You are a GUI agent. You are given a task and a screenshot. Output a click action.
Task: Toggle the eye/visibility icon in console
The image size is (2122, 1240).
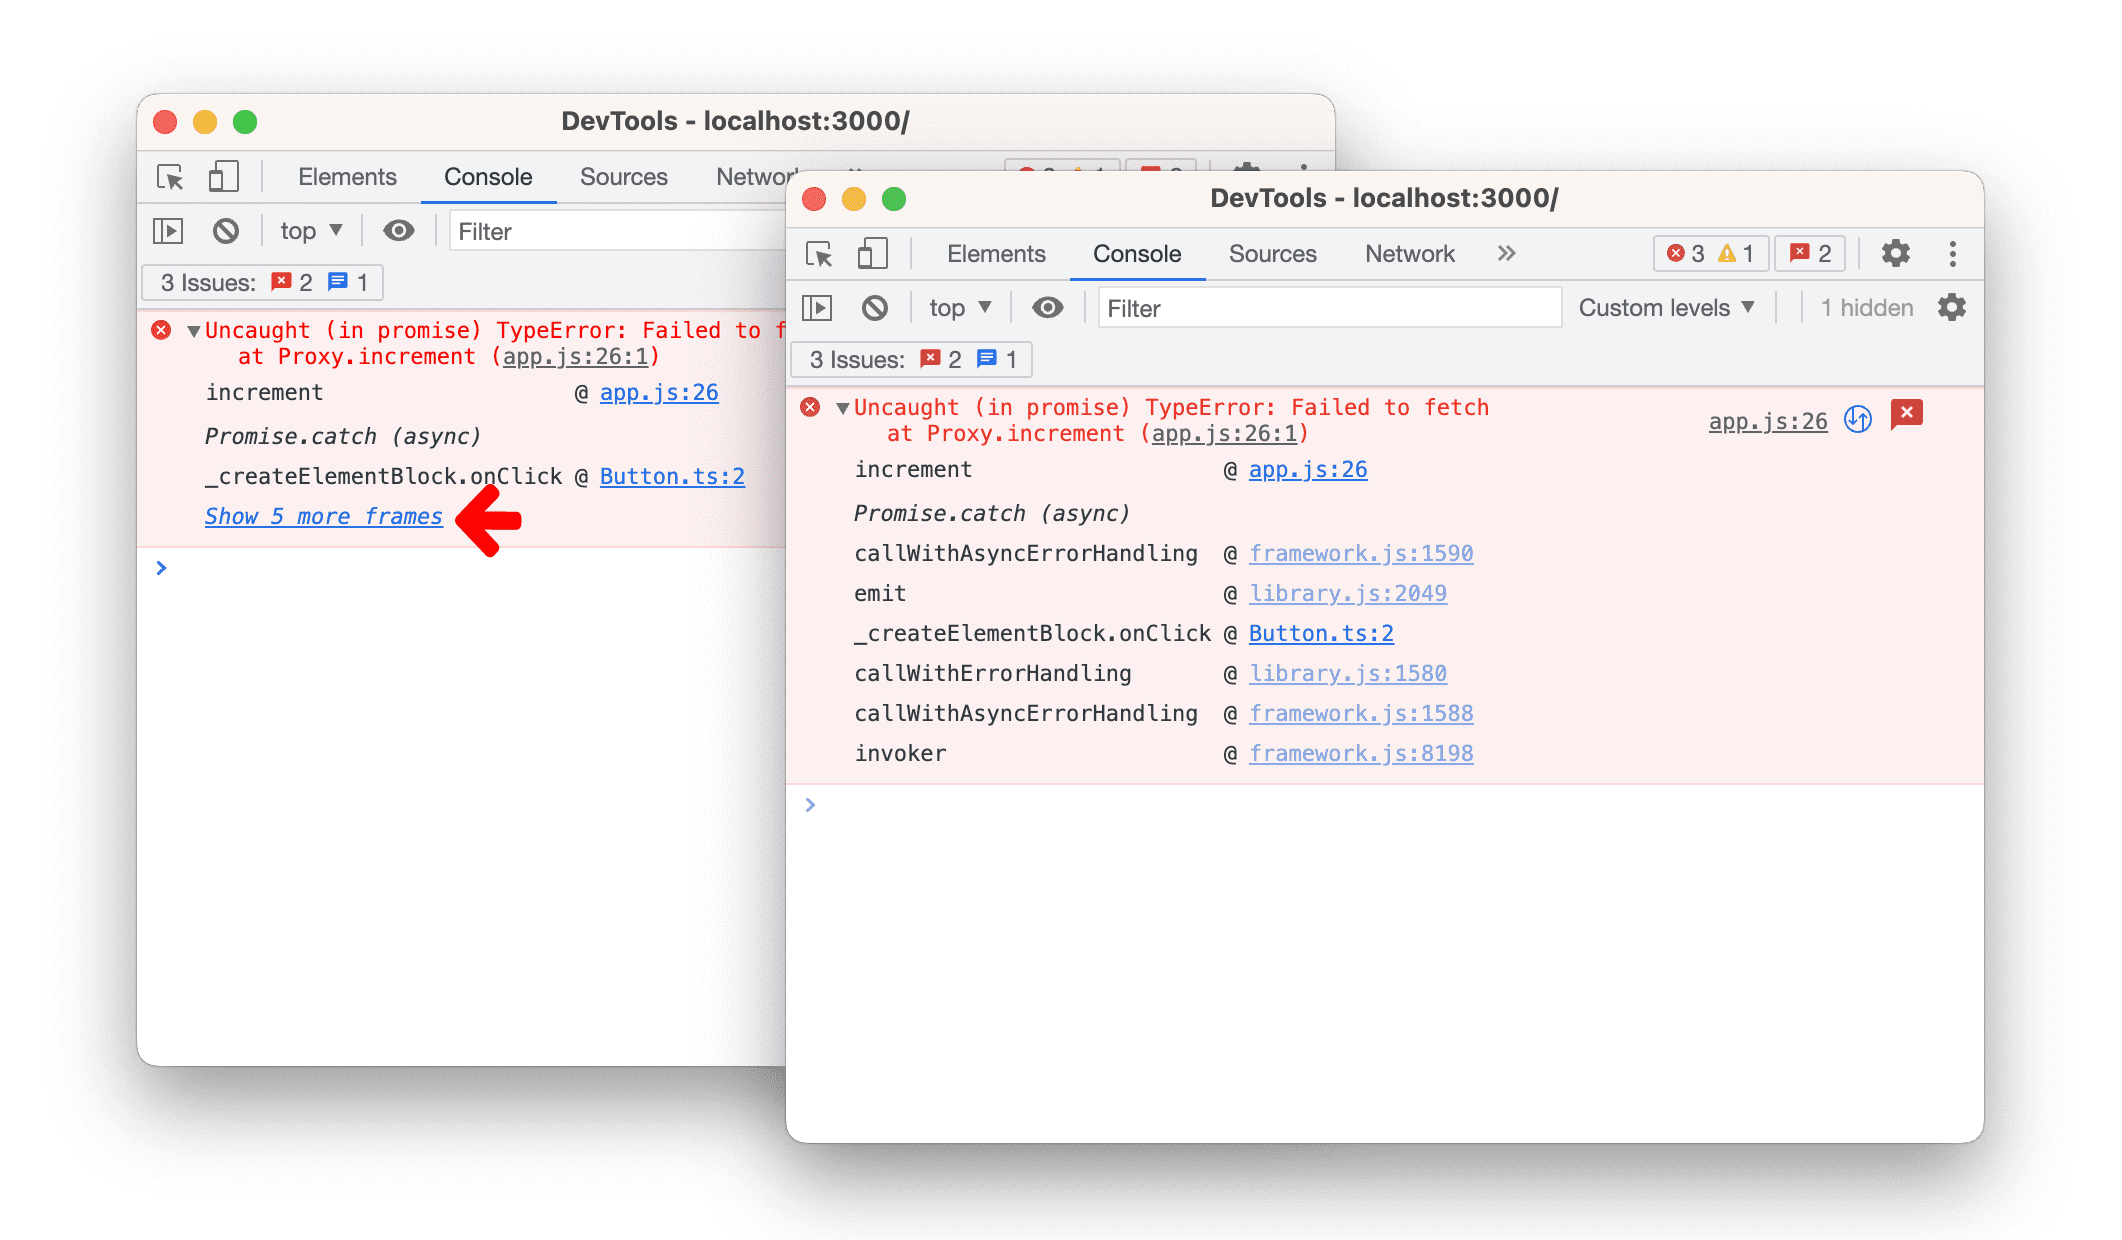1049,309
